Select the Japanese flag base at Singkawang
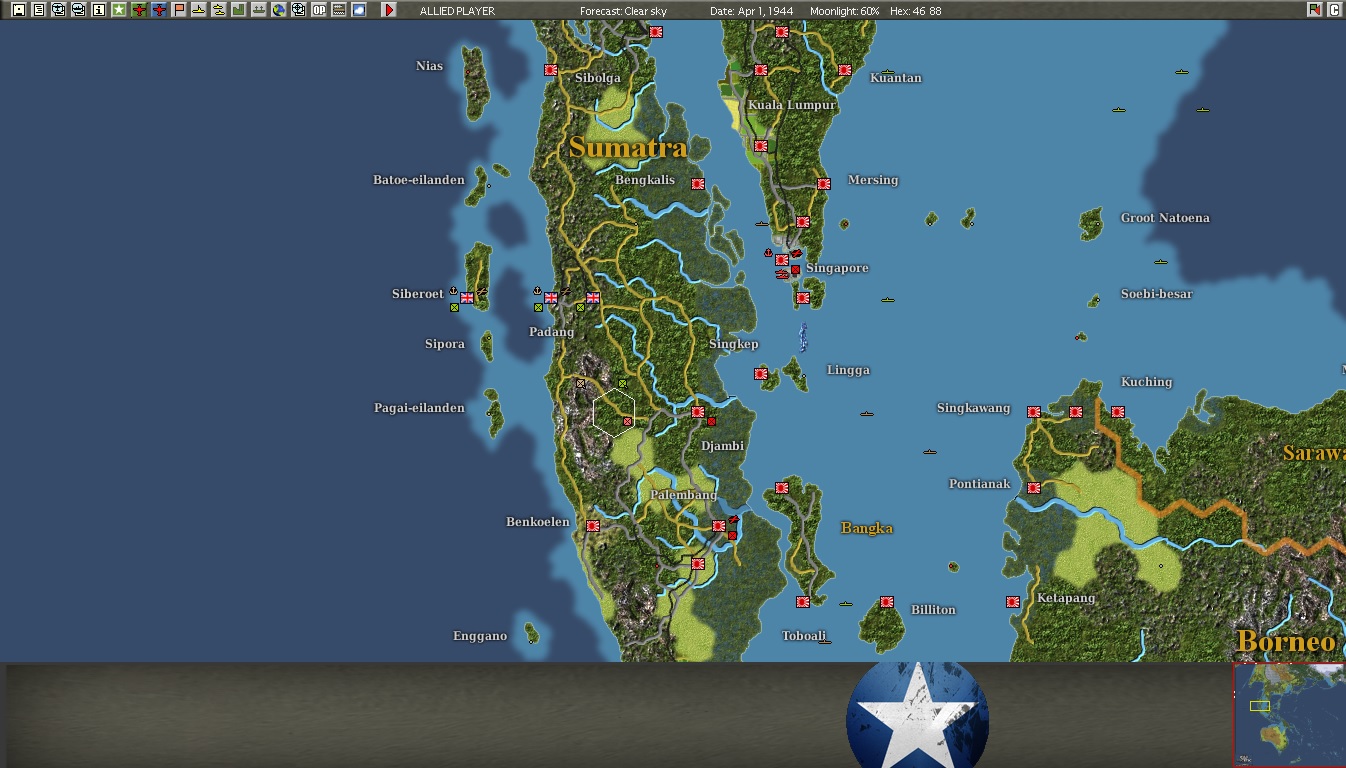 [1034, 412]
